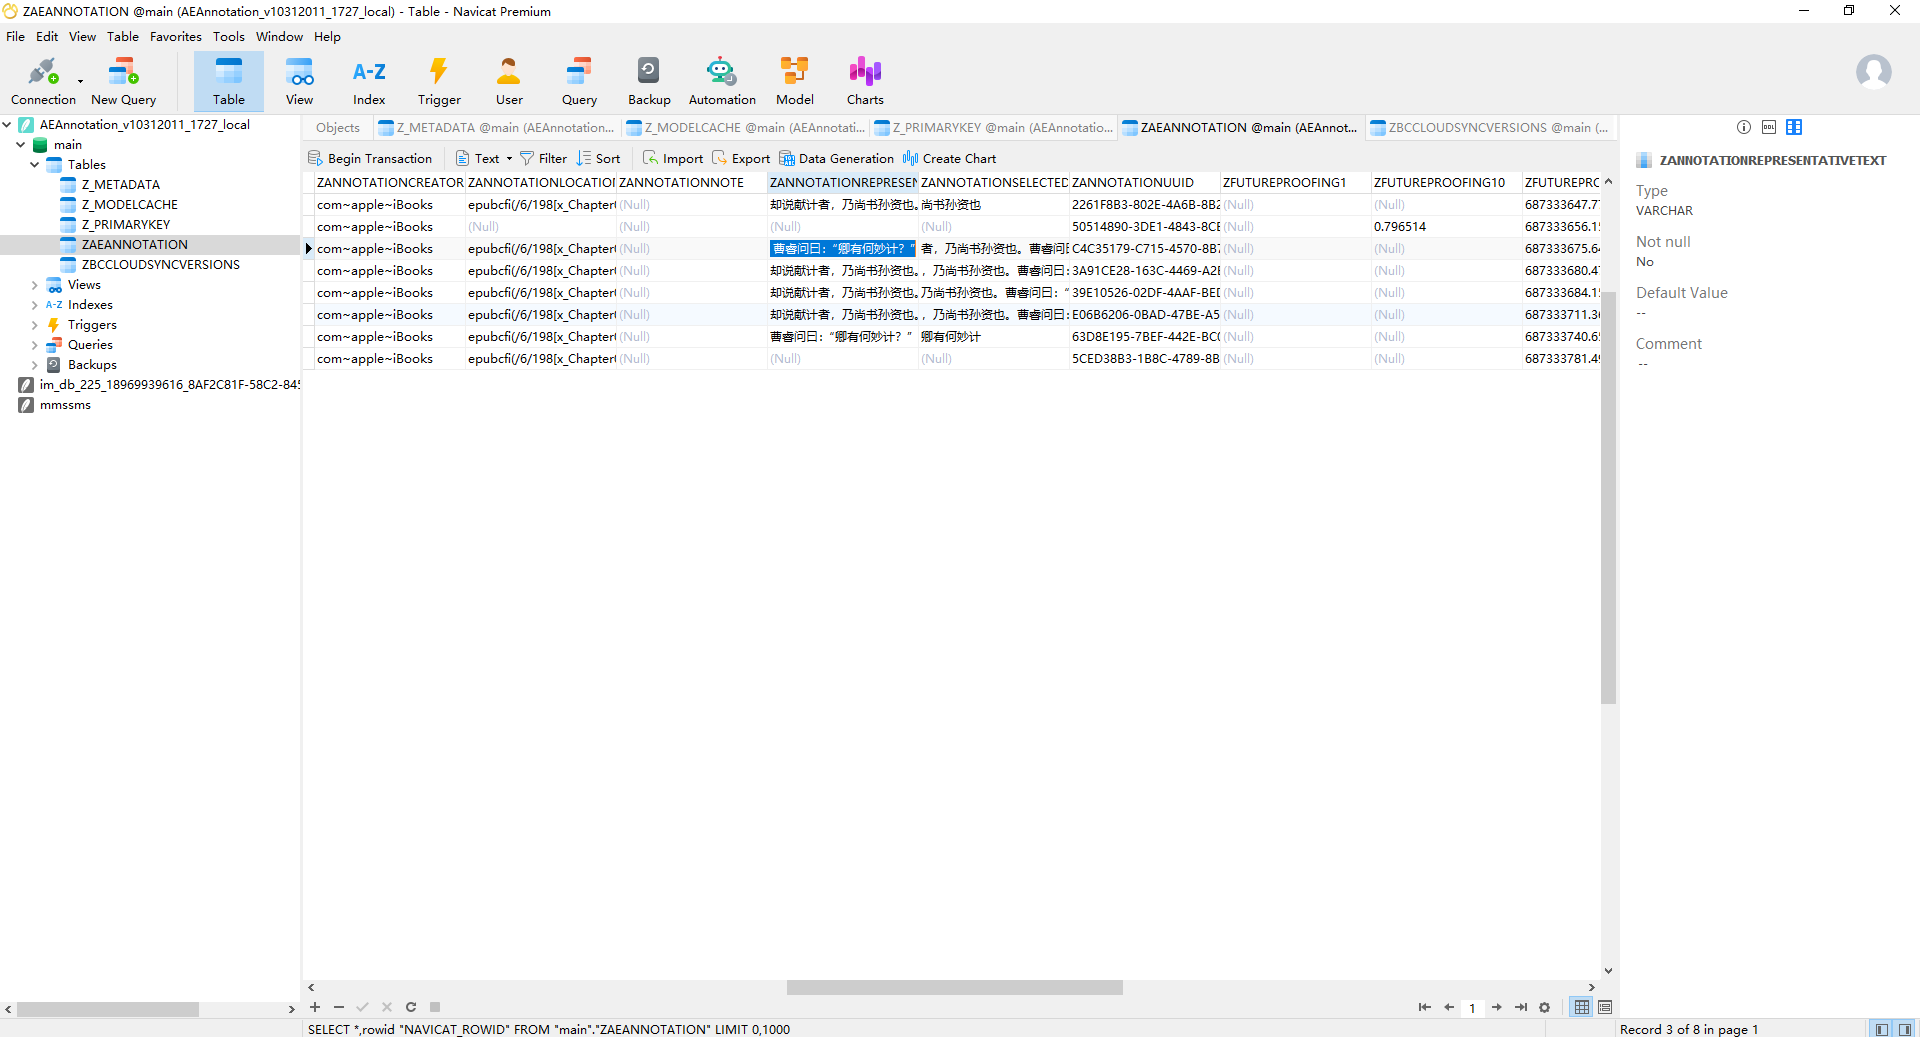Viewport: 1920px width, 1037px height.
Task: Toggle the DDL panel icon at top right
Action: click(1769, 127)
